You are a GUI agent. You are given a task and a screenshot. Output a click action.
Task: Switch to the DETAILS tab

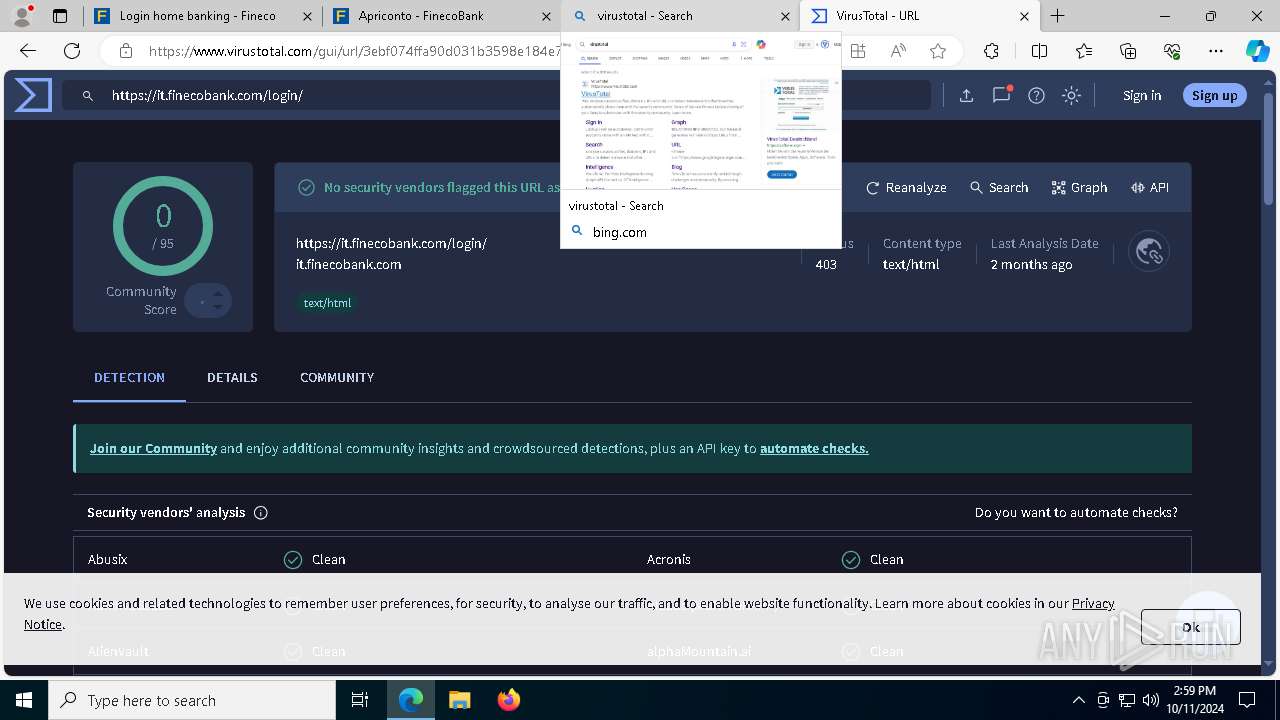232,377
